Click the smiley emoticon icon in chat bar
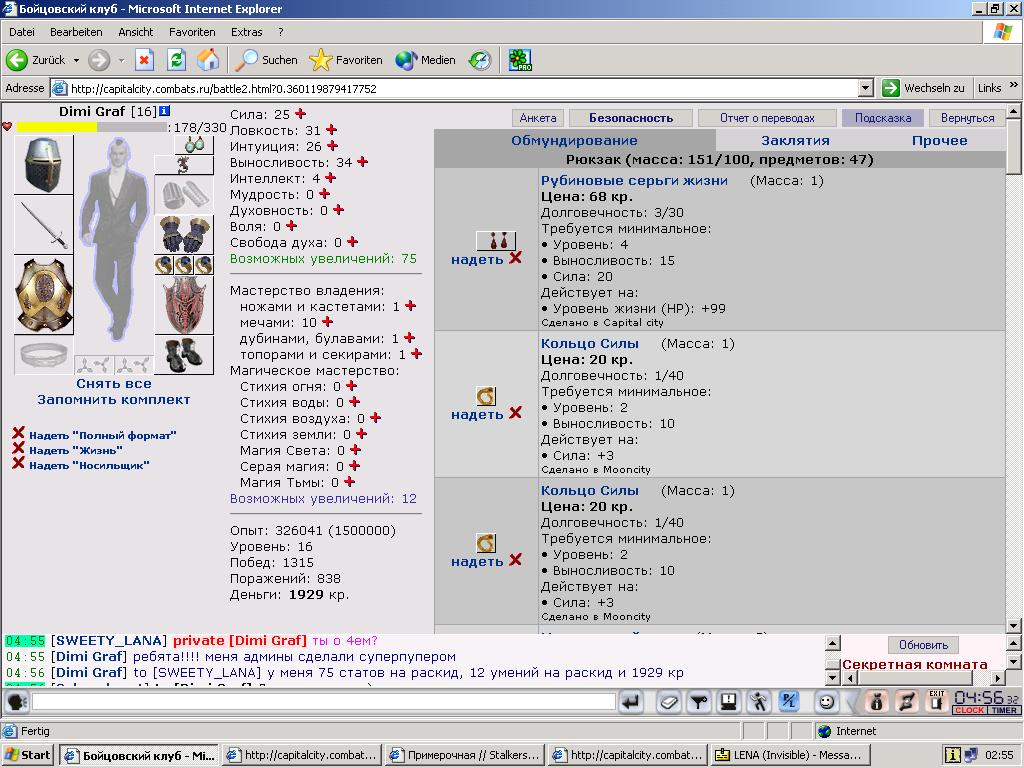Viewport: 1024px width, 768px height. tap(826, 702)
